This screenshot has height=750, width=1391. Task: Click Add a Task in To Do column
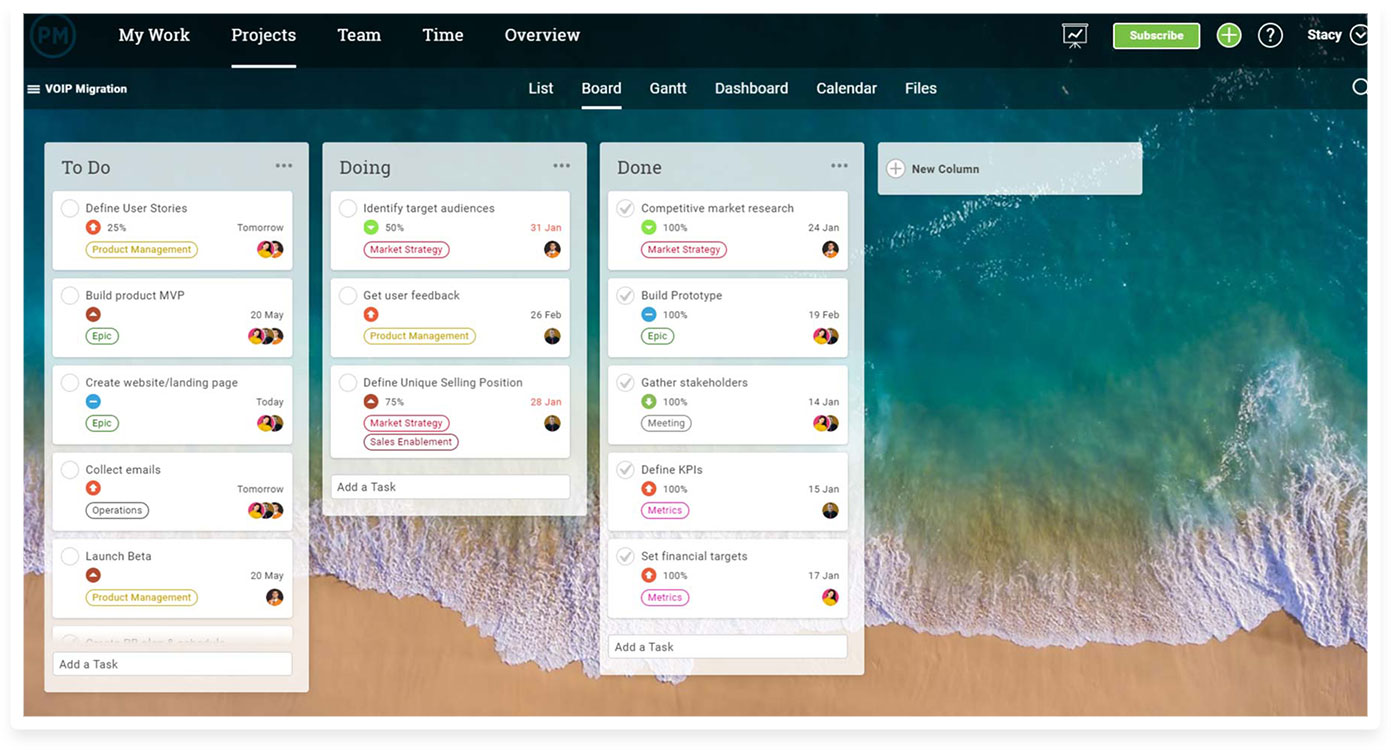(172, 664)
